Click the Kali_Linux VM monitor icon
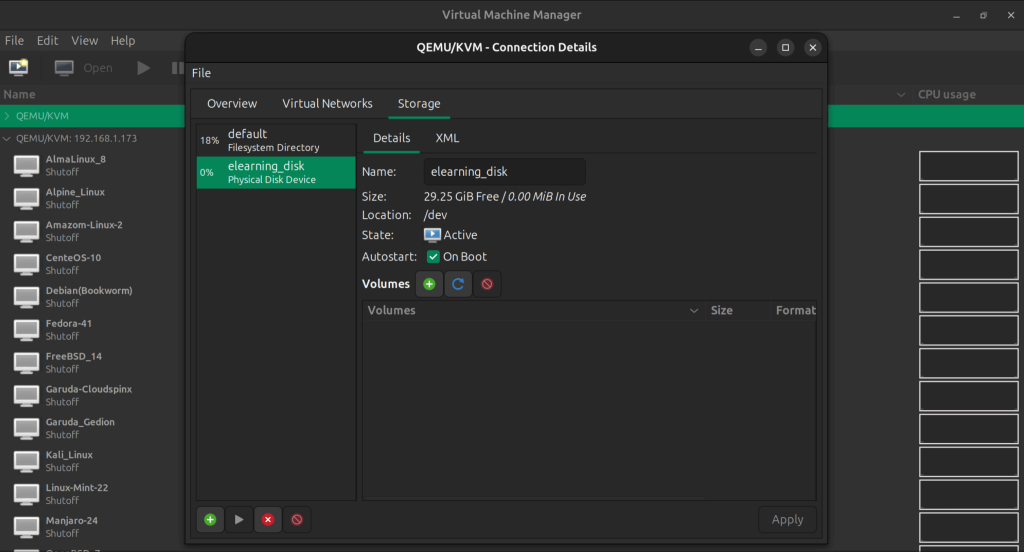 pyautogui.click(x=26, y=462)
